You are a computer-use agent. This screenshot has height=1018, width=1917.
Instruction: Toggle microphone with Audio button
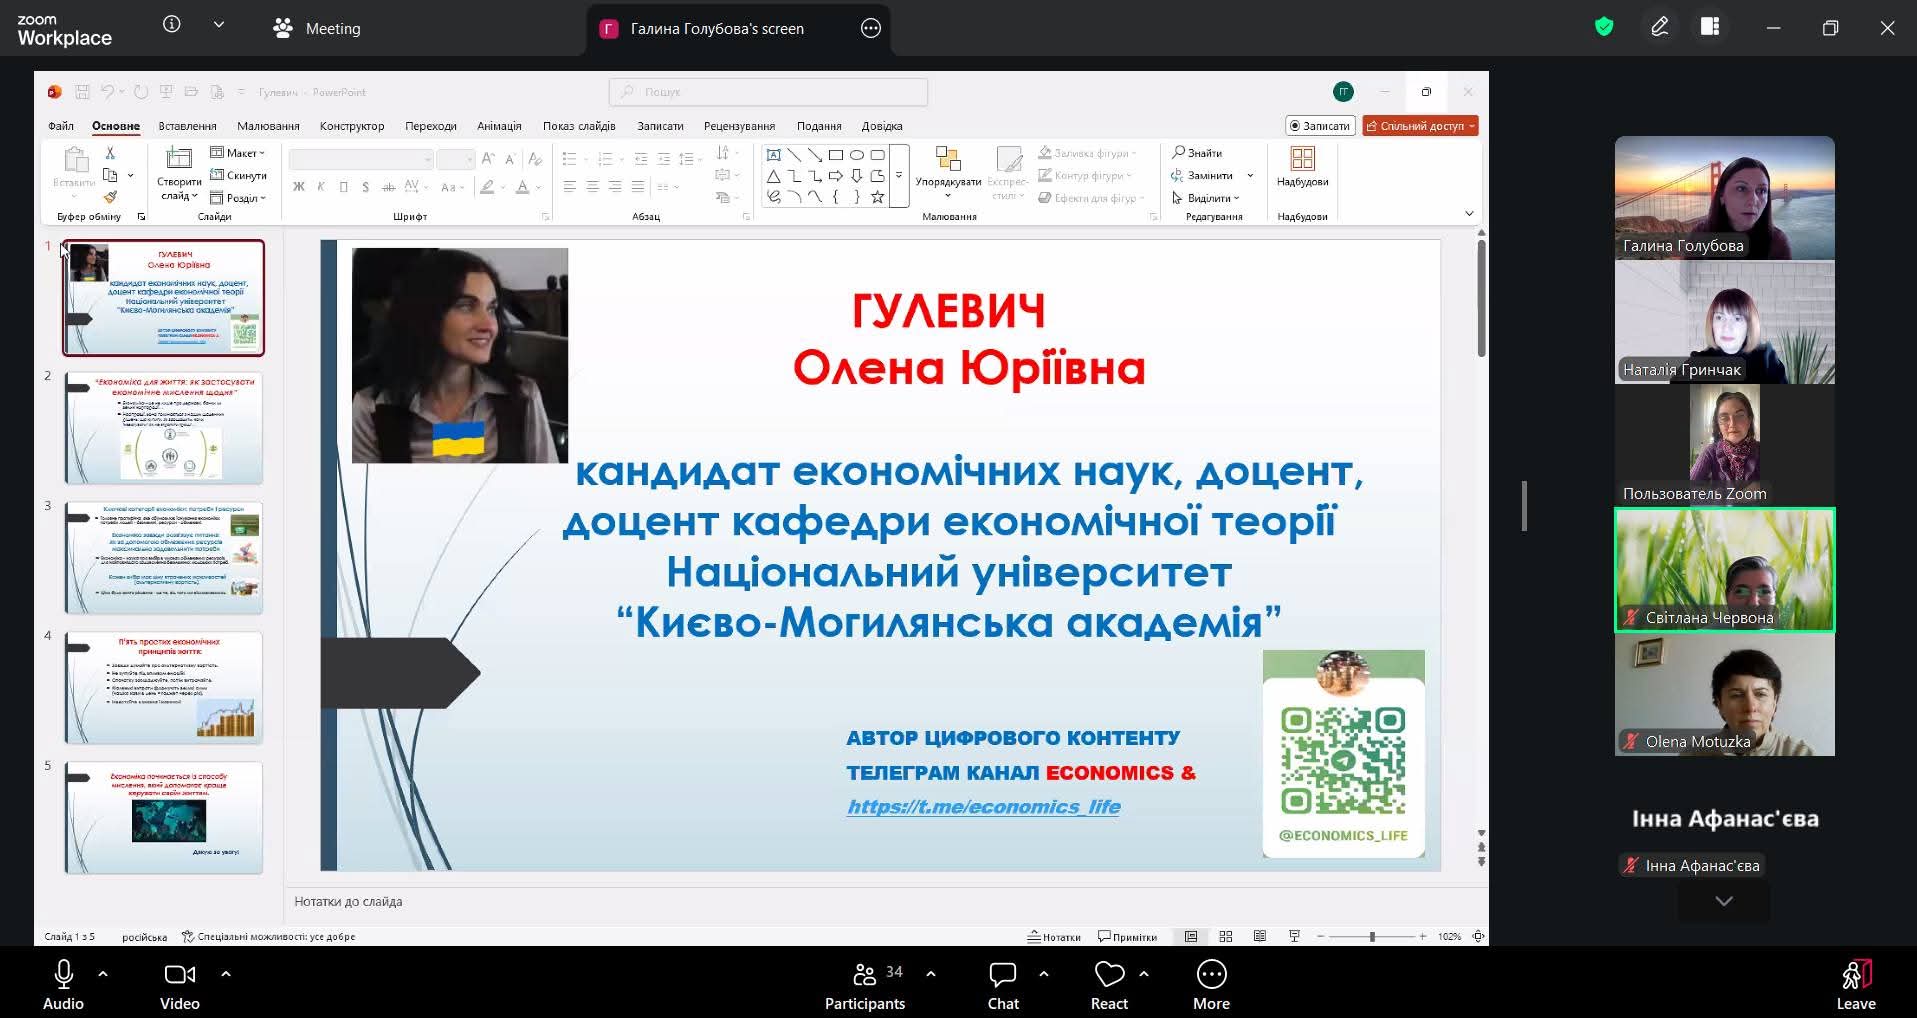[63, 985]
